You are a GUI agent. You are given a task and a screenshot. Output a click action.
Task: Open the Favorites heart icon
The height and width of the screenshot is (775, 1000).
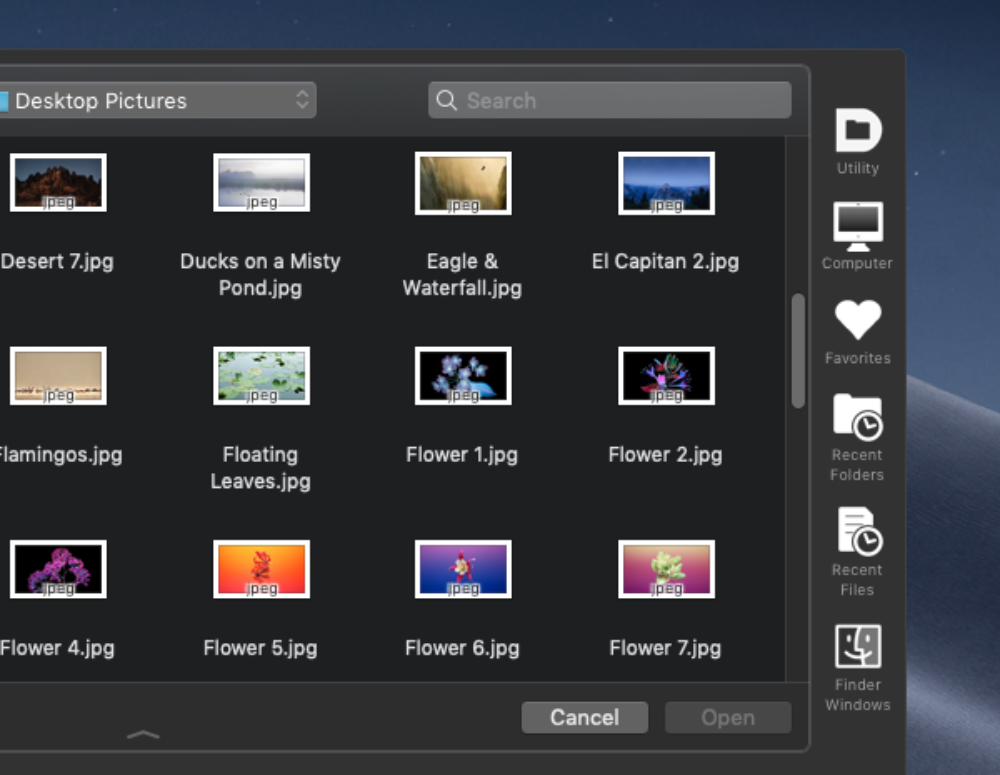pos(857,321)
